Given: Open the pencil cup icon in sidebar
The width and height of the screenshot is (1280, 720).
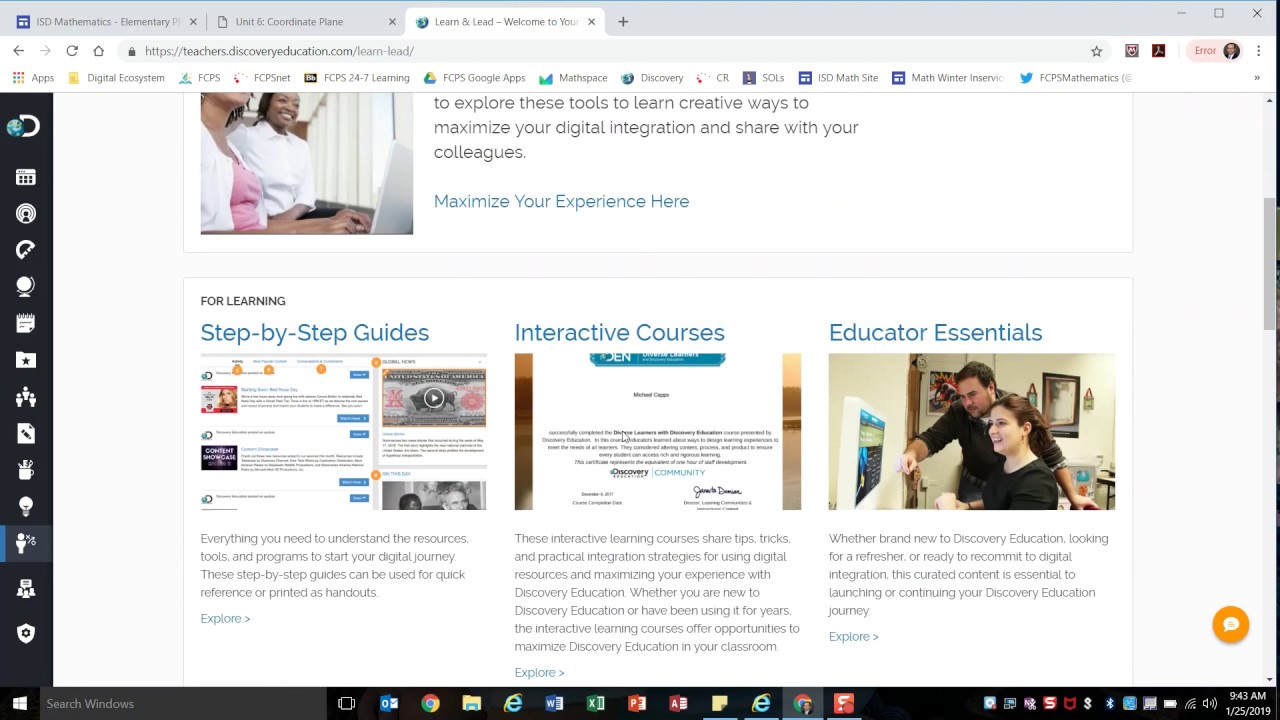Looking at the screenshot, I should point(26,469).
